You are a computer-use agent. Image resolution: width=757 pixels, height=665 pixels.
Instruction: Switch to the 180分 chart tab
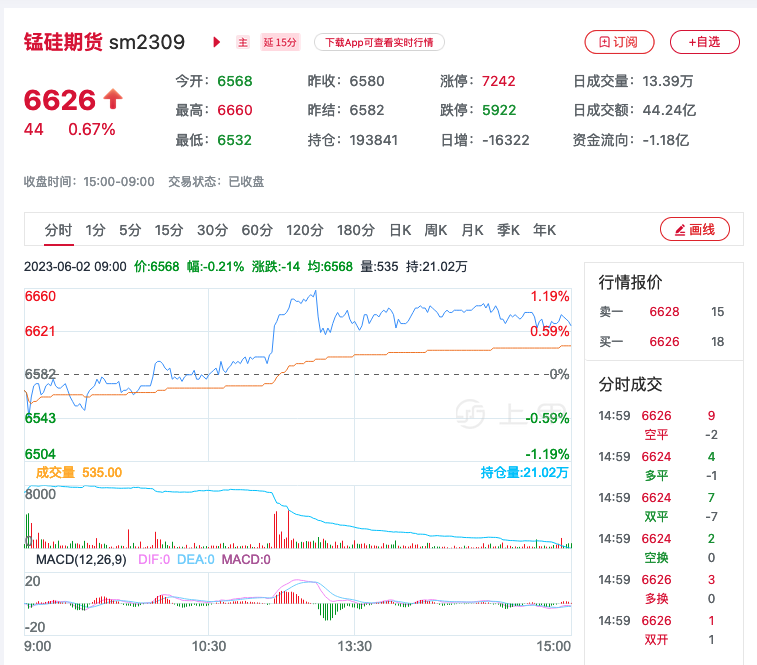356,230
